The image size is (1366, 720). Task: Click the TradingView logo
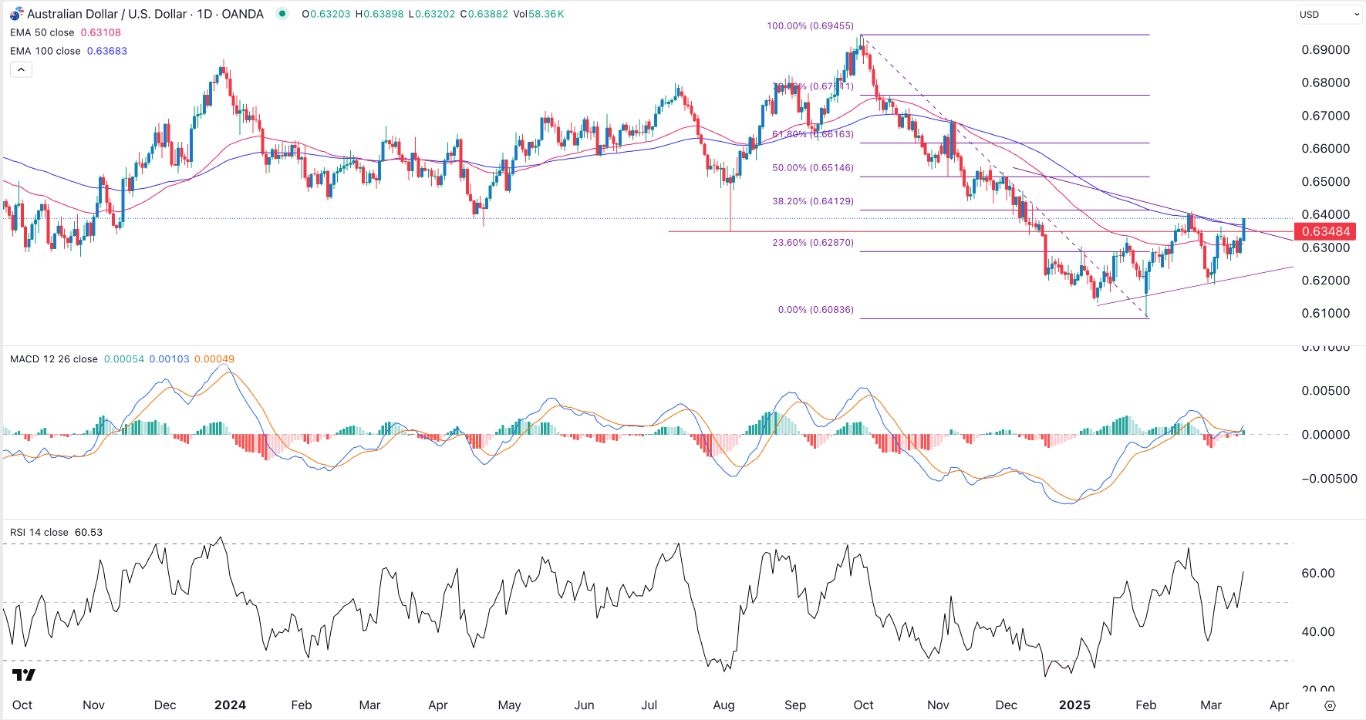[24, 676]
